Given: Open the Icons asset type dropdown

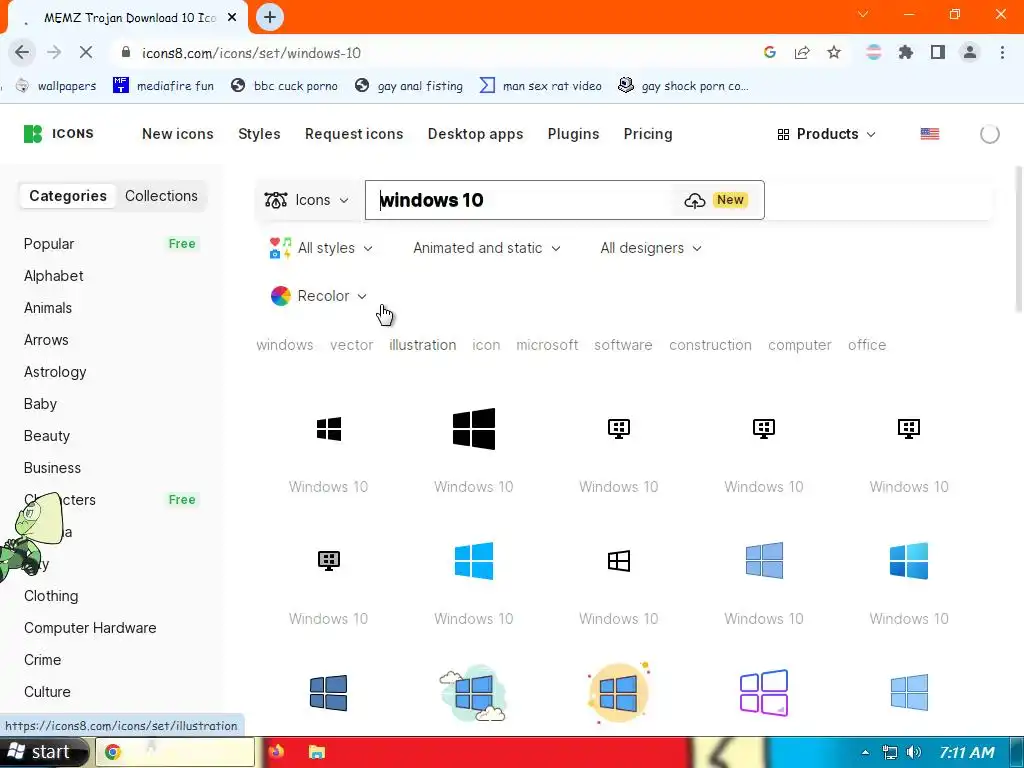Looking at the screenshot, I should [x=306, y=200].
